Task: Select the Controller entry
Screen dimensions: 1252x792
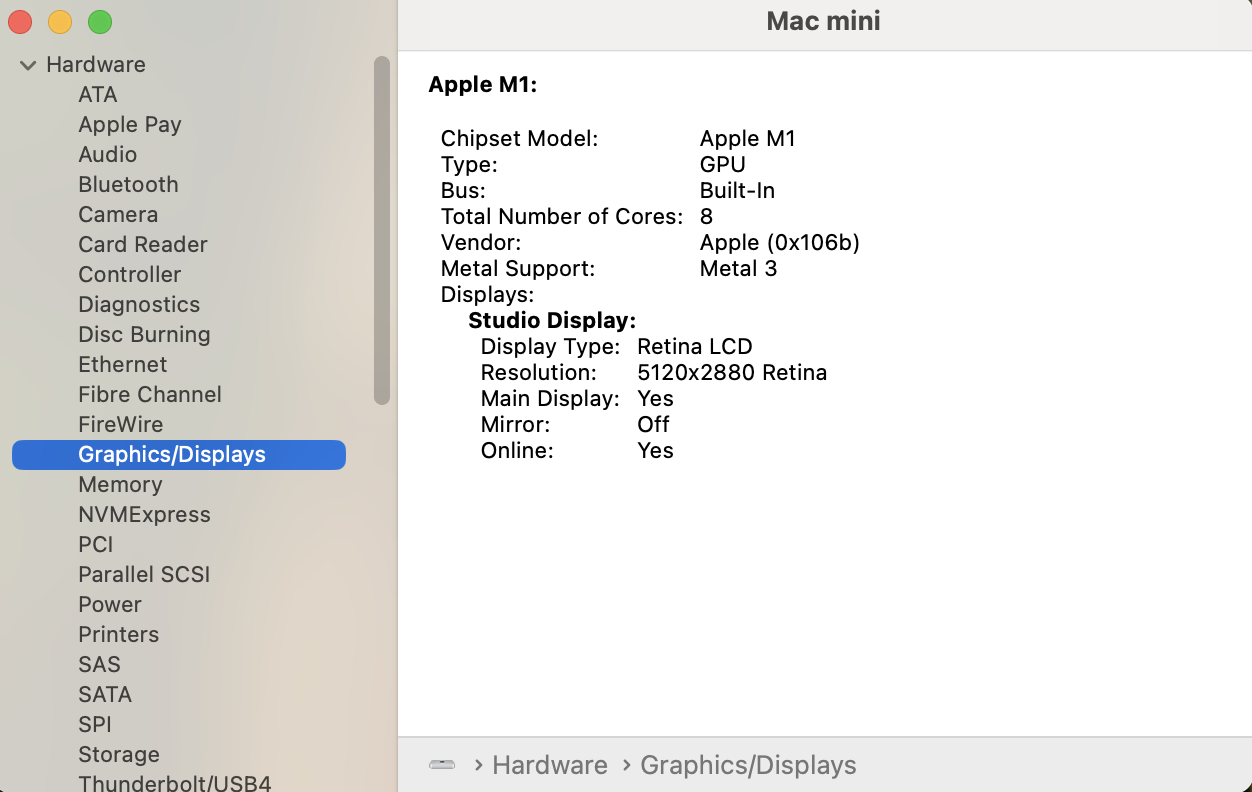Action: 130,274
